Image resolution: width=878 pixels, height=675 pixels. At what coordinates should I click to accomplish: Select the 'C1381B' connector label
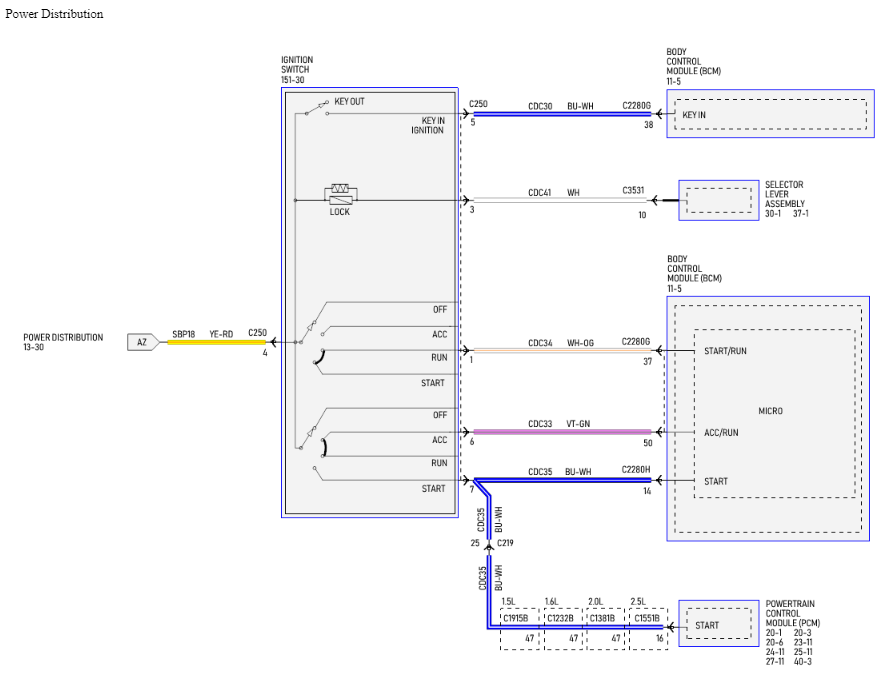click(x=603, y=618)
